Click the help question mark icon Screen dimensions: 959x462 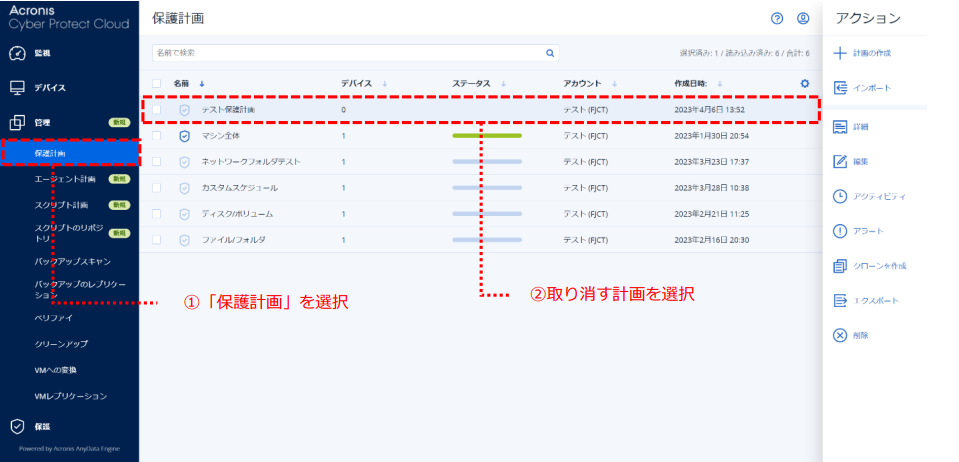coord(777,18)
